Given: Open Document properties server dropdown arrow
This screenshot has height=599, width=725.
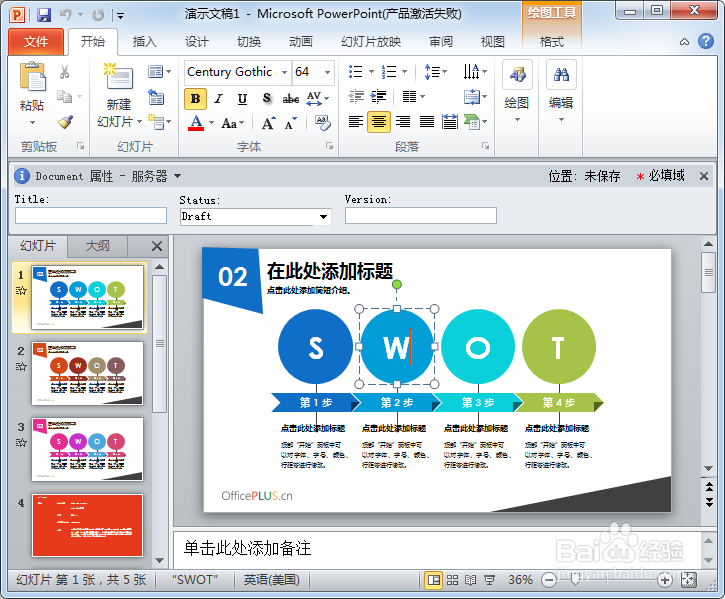Looking at the screenshot, I should point(178,176).
